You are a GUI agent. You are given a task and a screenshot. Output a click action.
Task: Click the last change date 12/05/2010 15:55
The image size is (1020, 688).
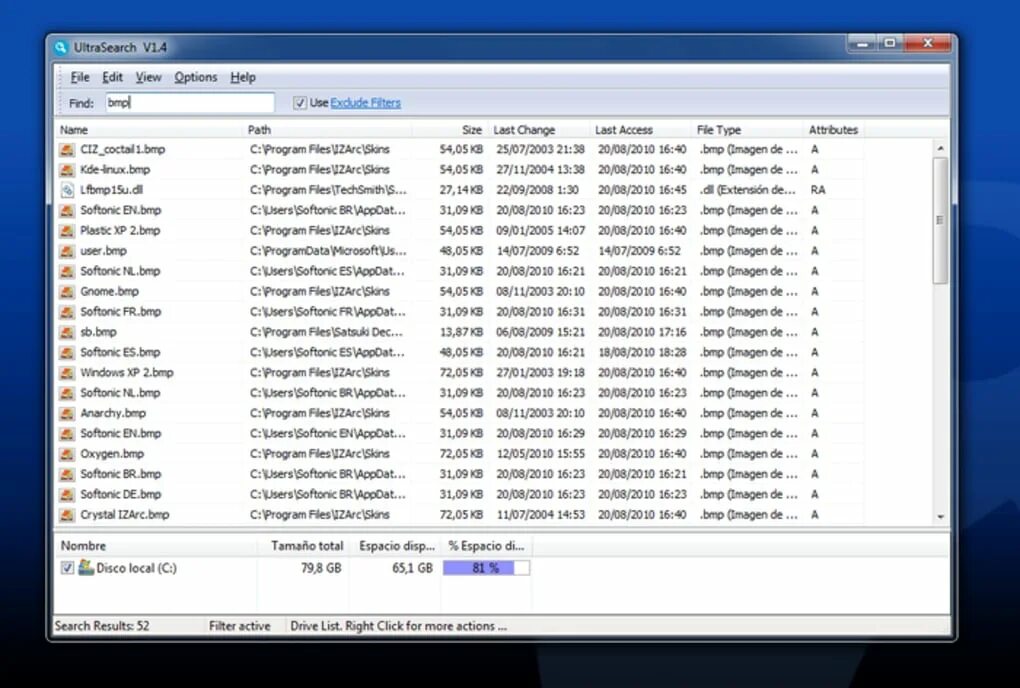pyautogui.click(x=541, y=454)
